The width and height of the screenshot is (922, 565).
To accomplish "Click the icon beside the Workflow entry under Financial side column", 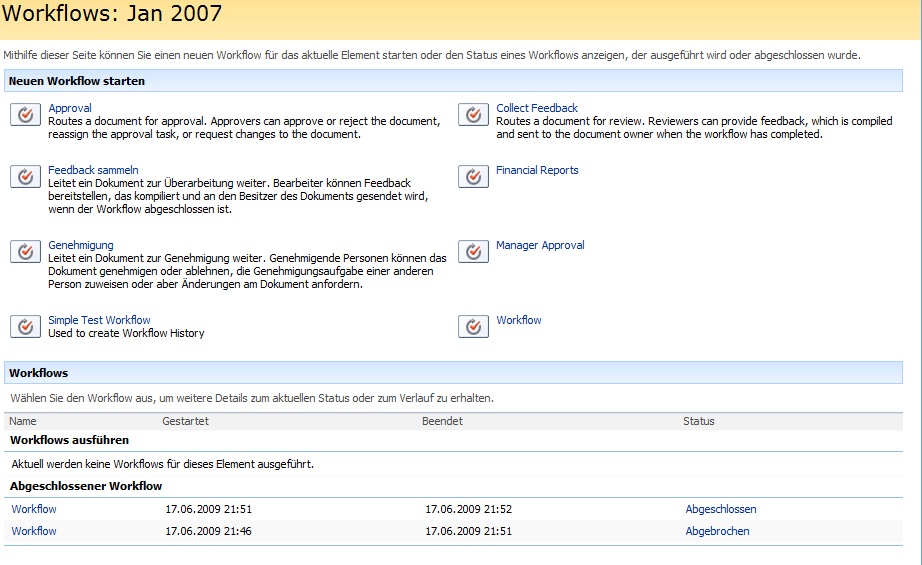I will tap(473, 327).
